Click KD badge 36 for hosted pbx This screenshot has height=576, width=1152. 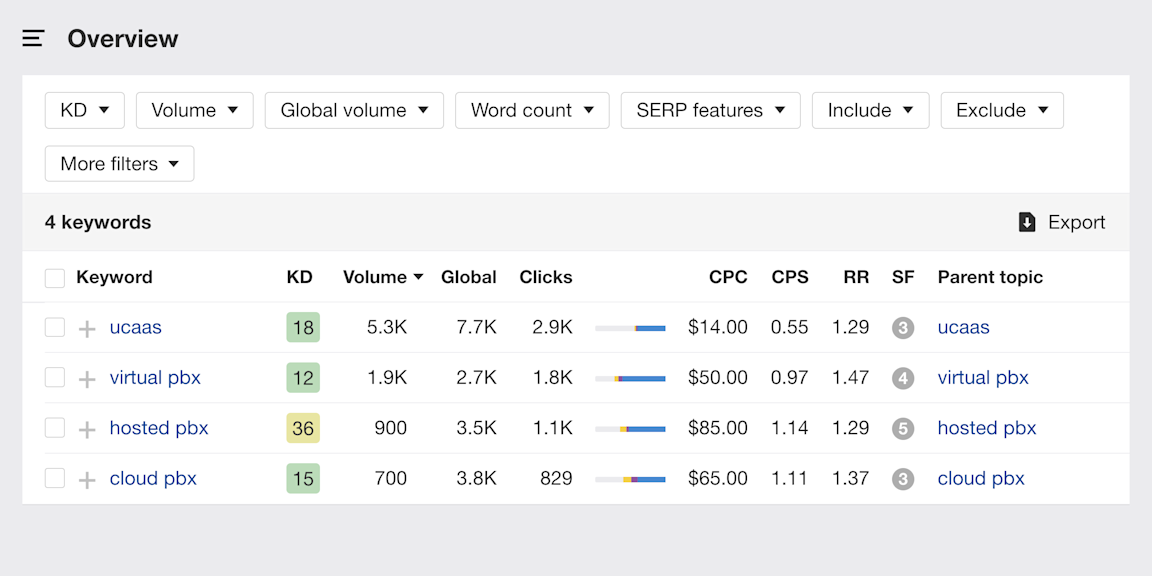point(303,428)
